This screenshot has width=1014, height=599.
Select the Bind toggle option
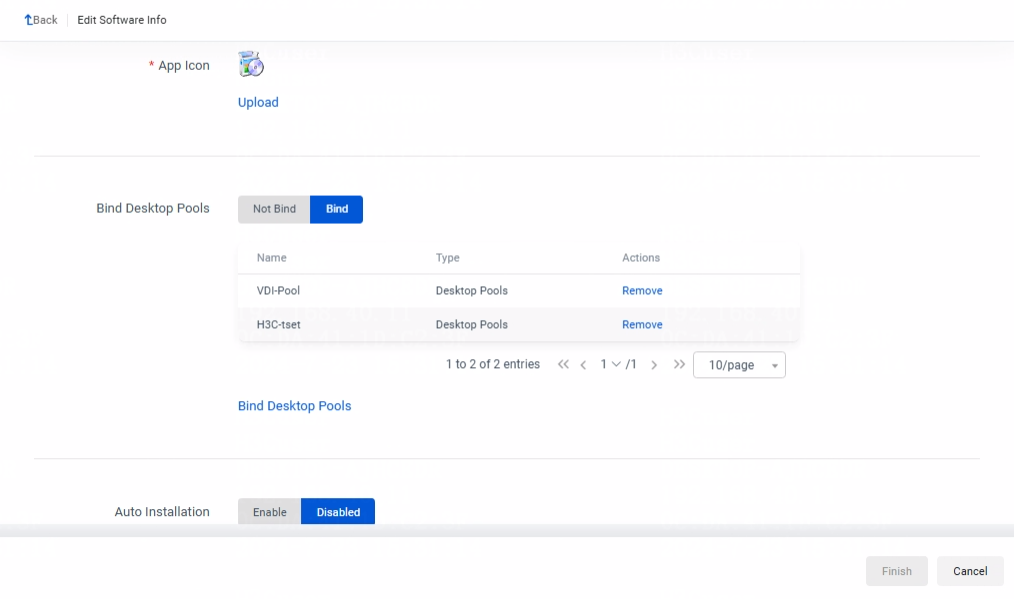pyautogui.click(x=337, y=209)
